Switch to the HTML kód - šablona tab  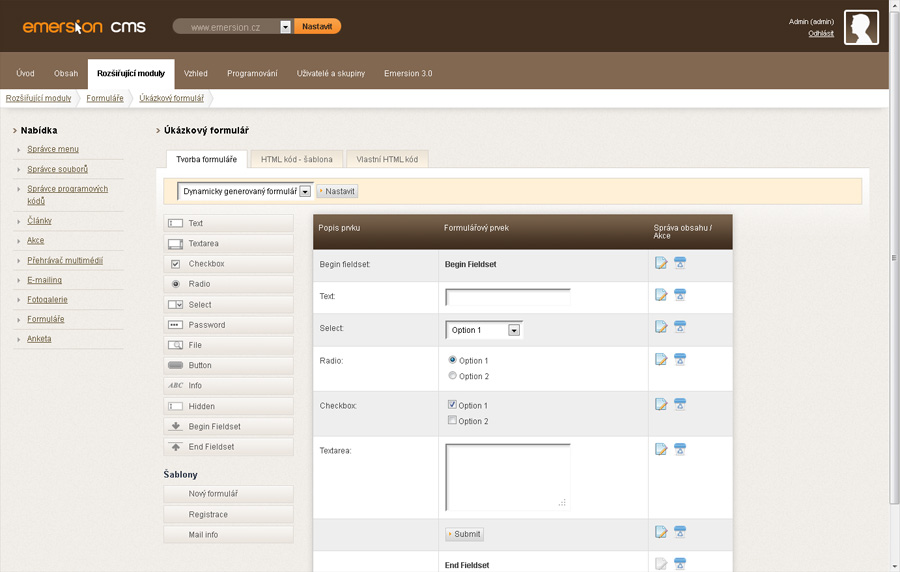tap(297, 159)
